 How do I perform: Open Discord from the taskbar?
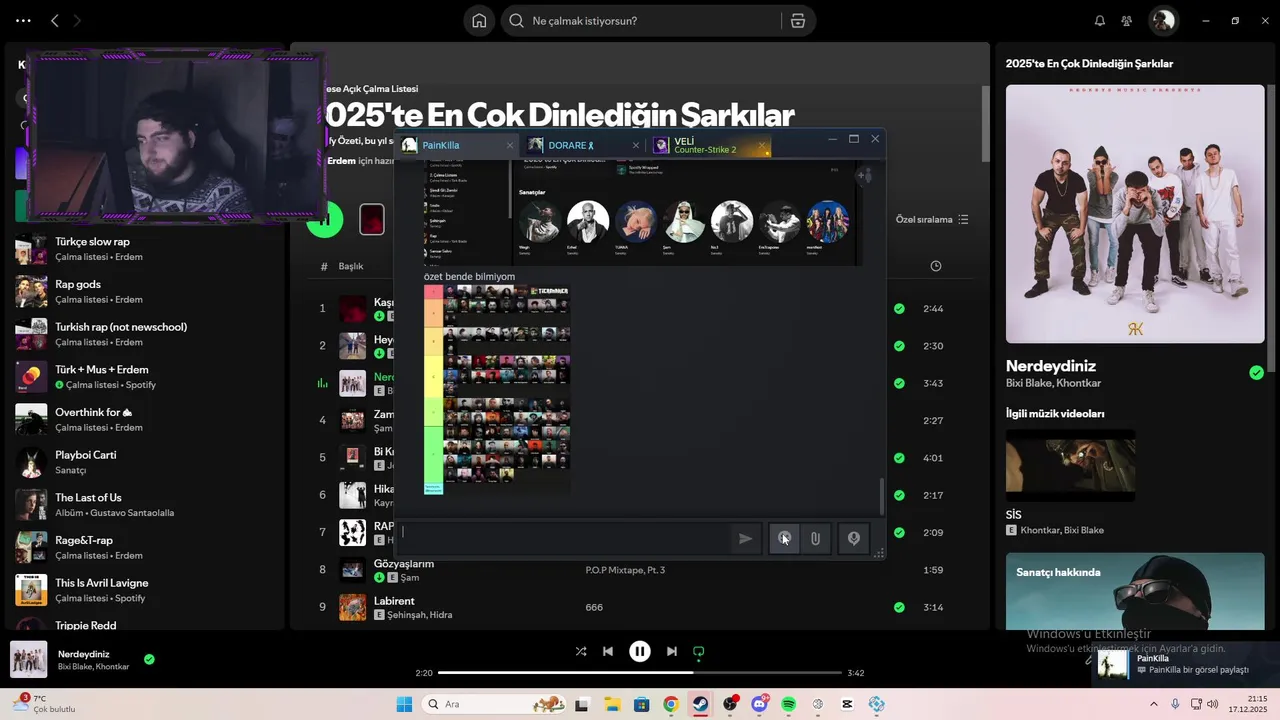759,704
